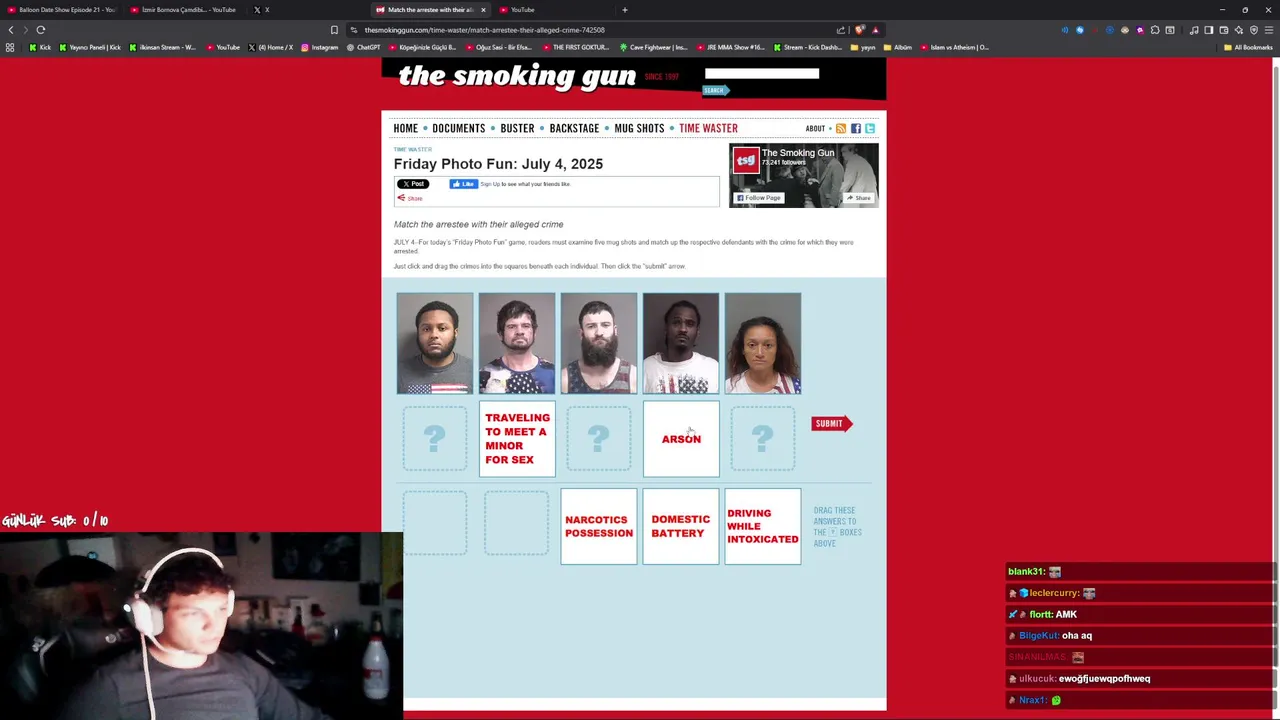Switch to the Balloon Date Show tab

62,10
